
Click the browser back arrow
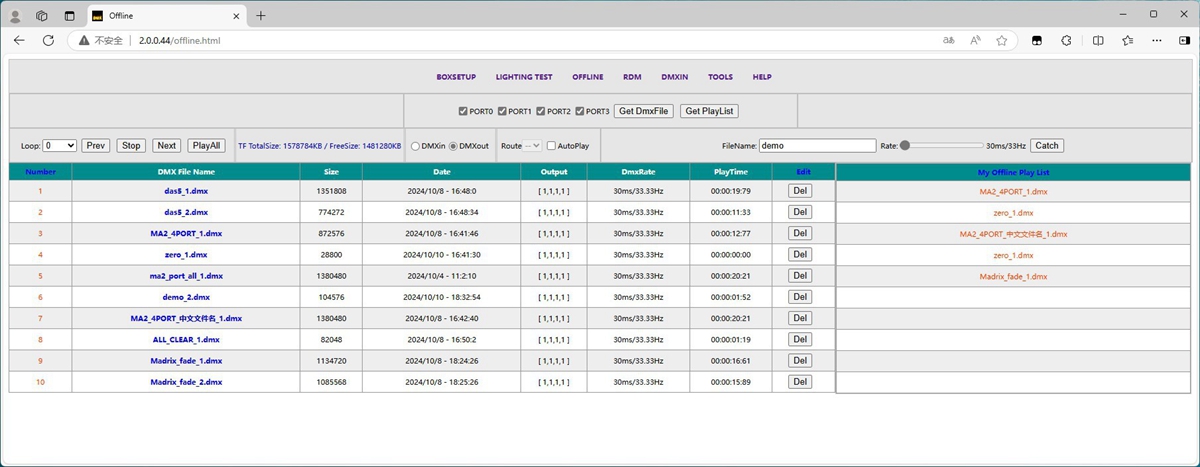[19, 40]
